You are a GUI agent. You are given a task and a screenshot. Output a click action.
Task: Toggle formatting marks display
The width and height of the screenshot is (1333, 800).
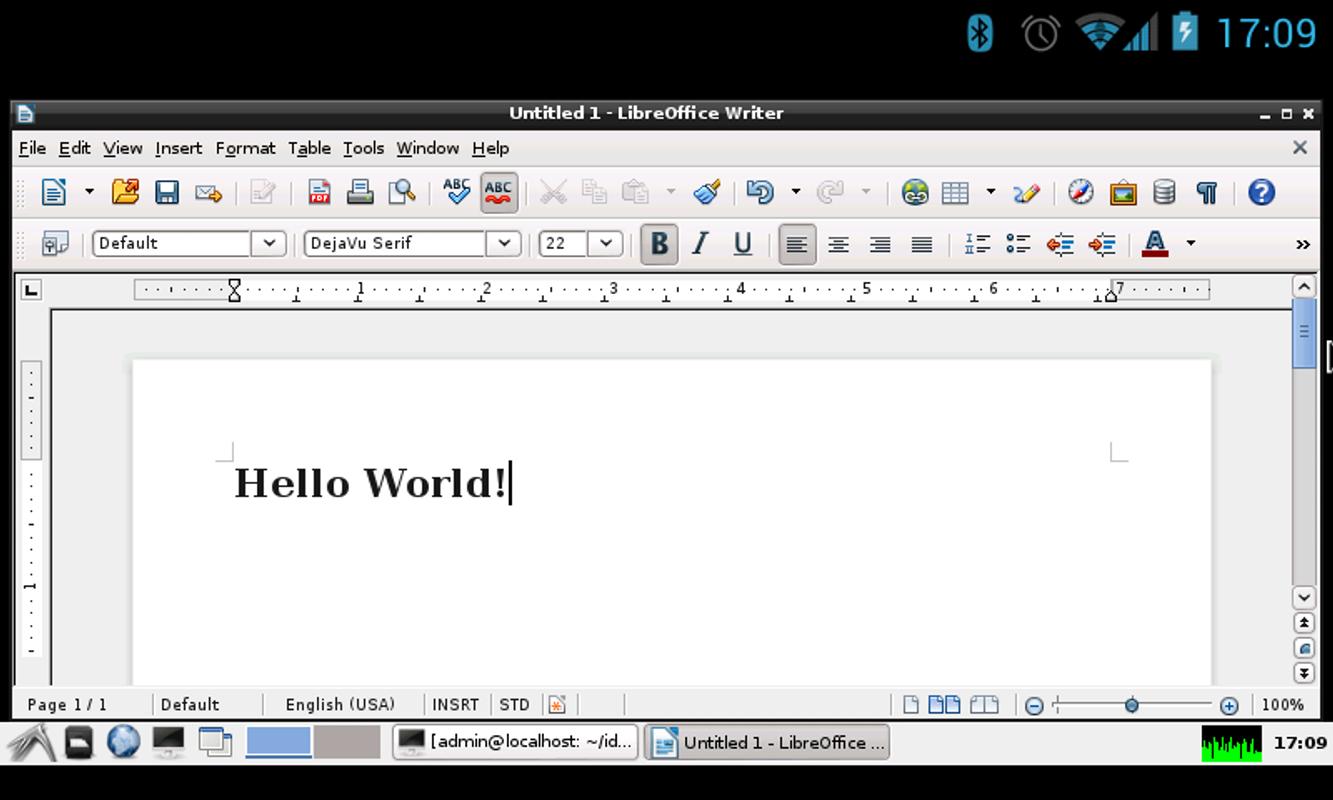pyautogui.click(x=1207, y=192)
